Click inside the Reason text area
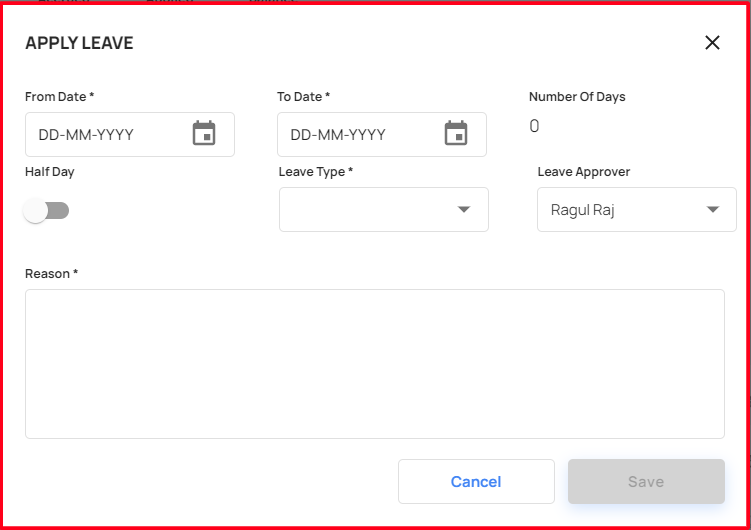 375,364
